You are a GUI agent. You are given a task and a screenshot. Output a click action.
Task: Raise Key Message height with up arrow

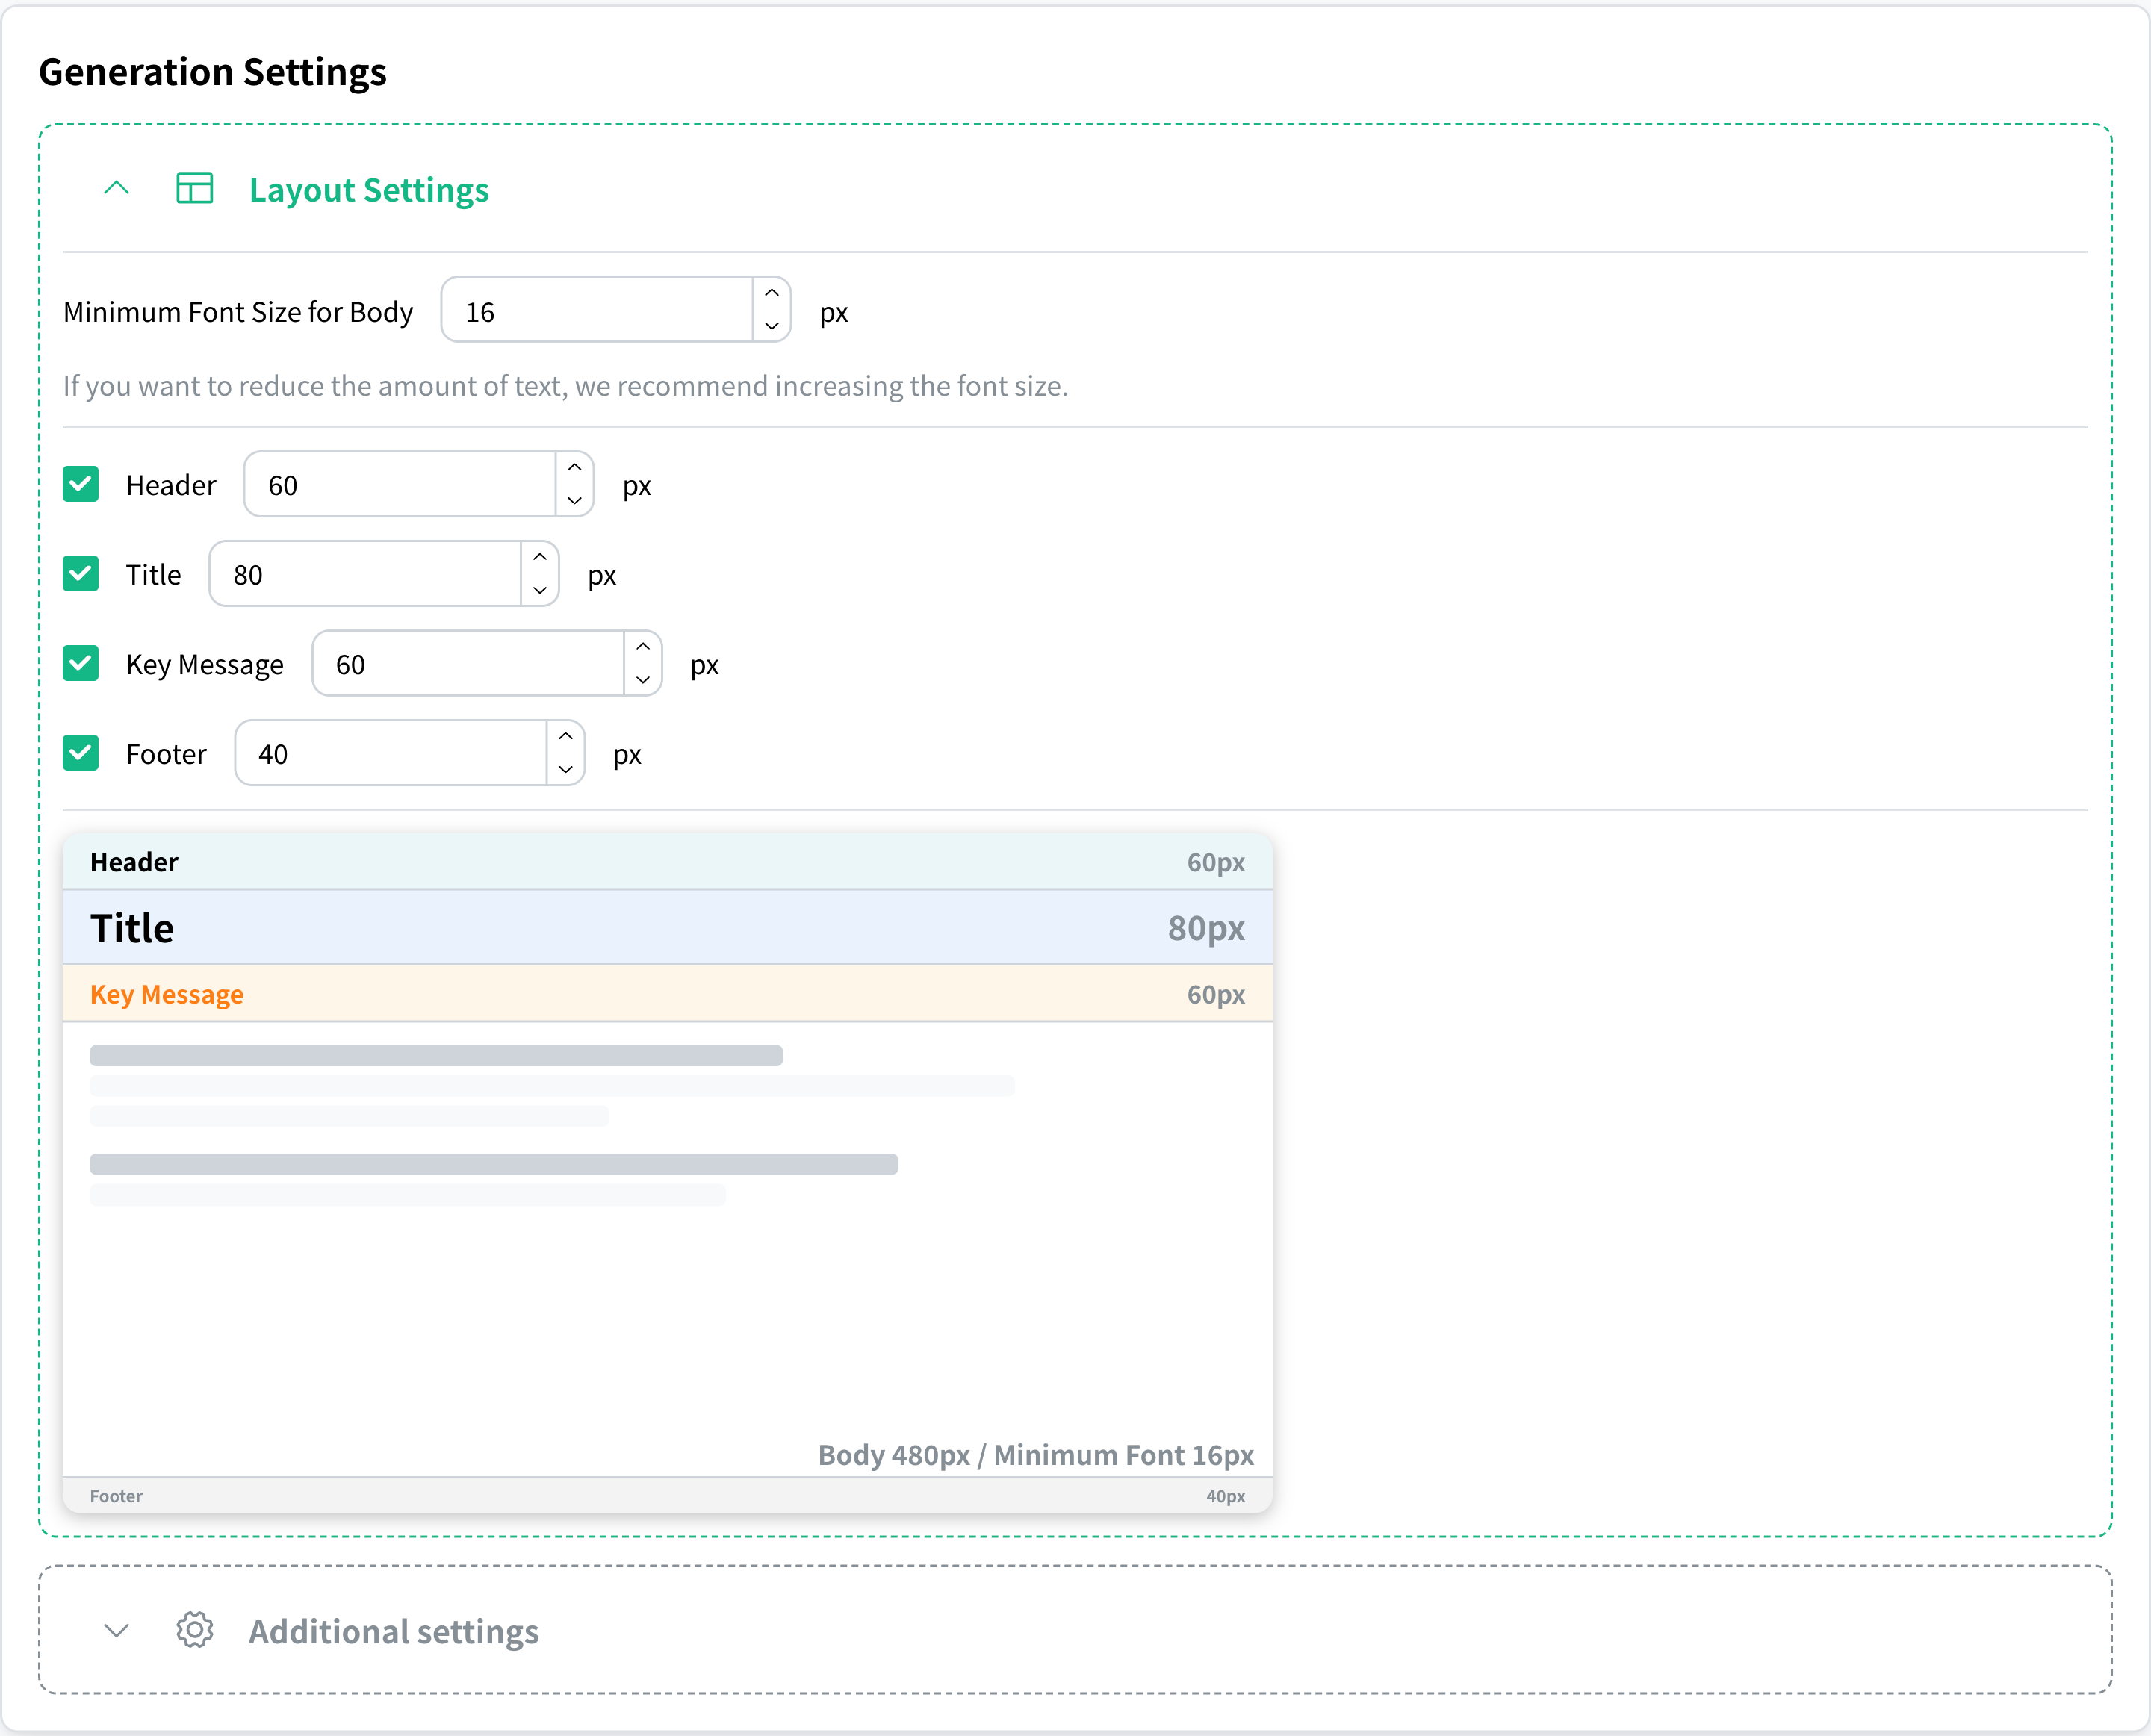tap(643, 646)
